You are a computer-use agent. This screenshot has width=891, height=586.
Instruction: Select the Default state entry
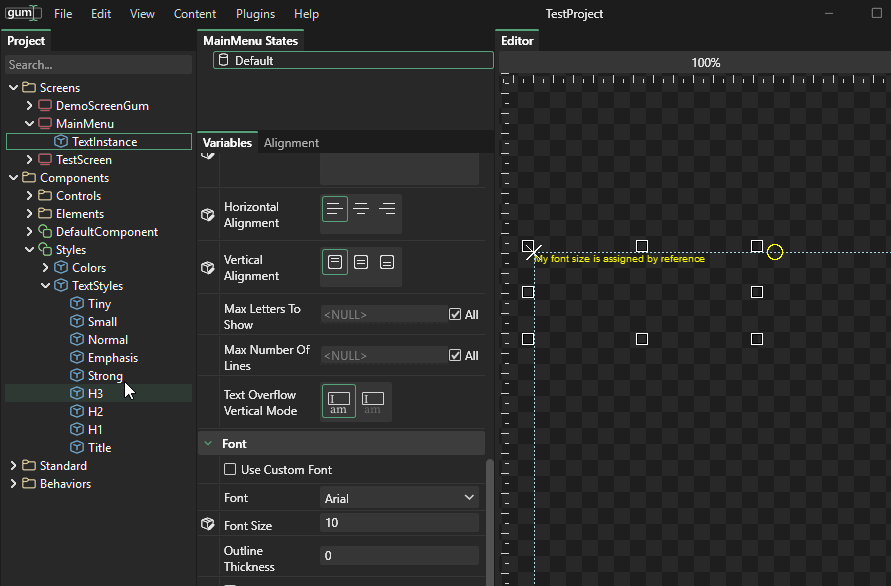(254, 61)
